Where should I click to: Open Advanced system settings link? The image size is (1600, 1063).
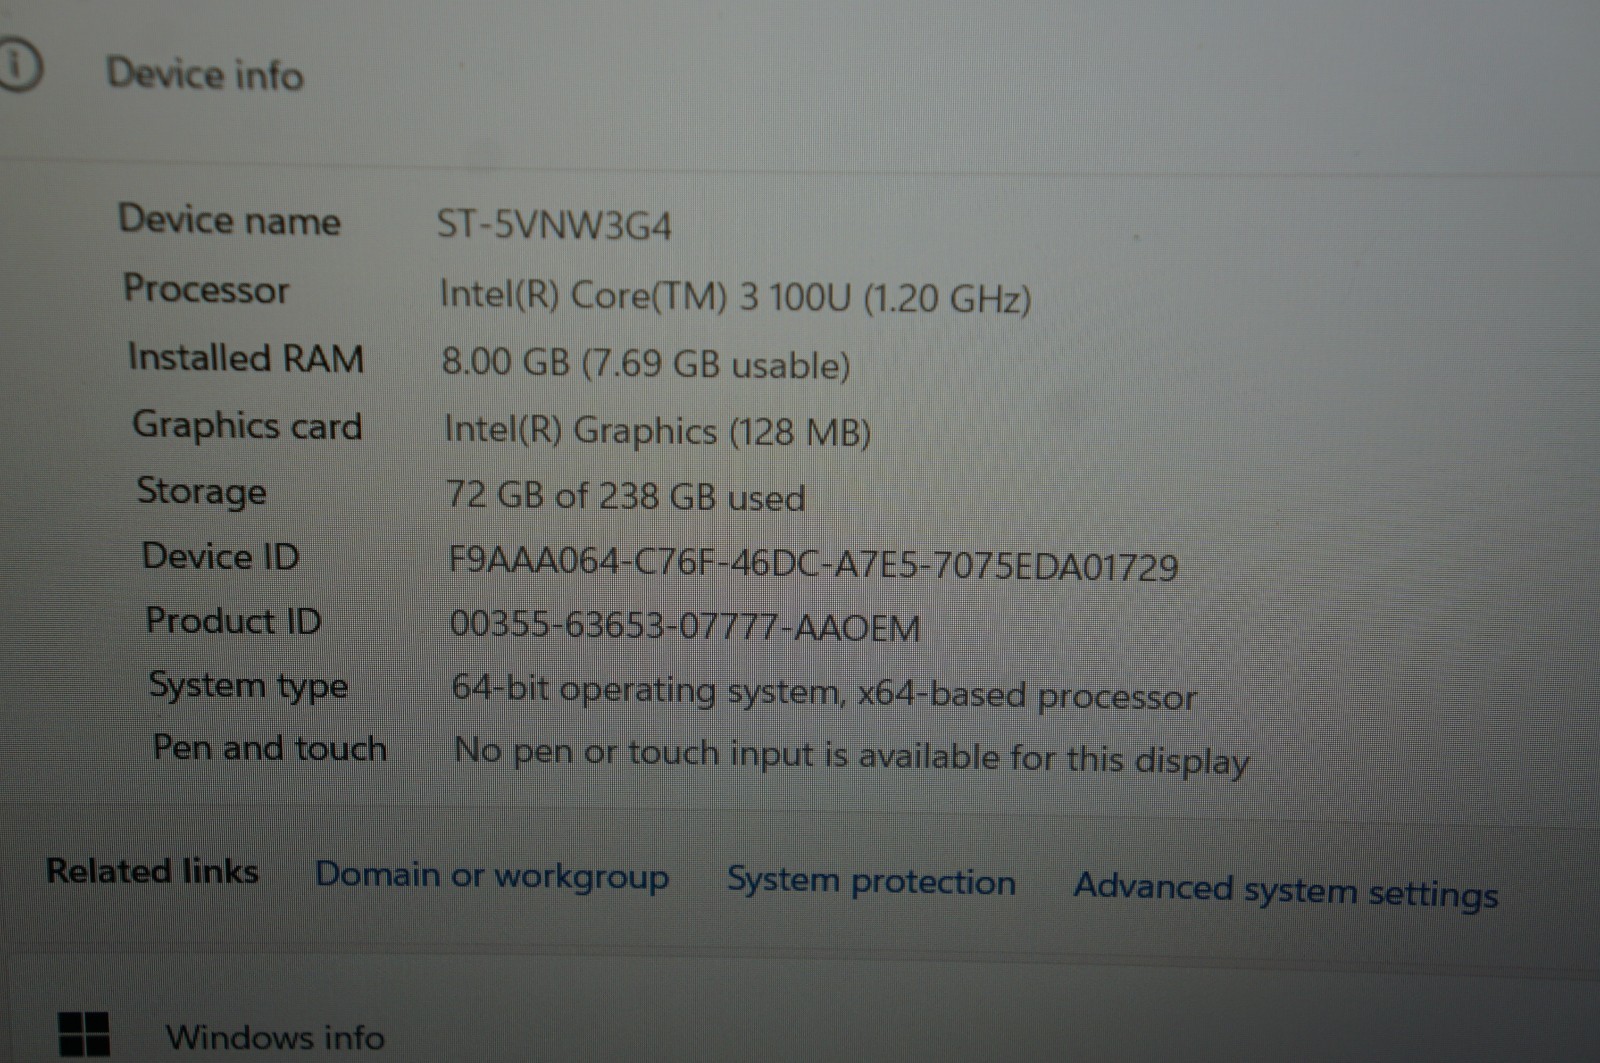[x=1286, y=889]
